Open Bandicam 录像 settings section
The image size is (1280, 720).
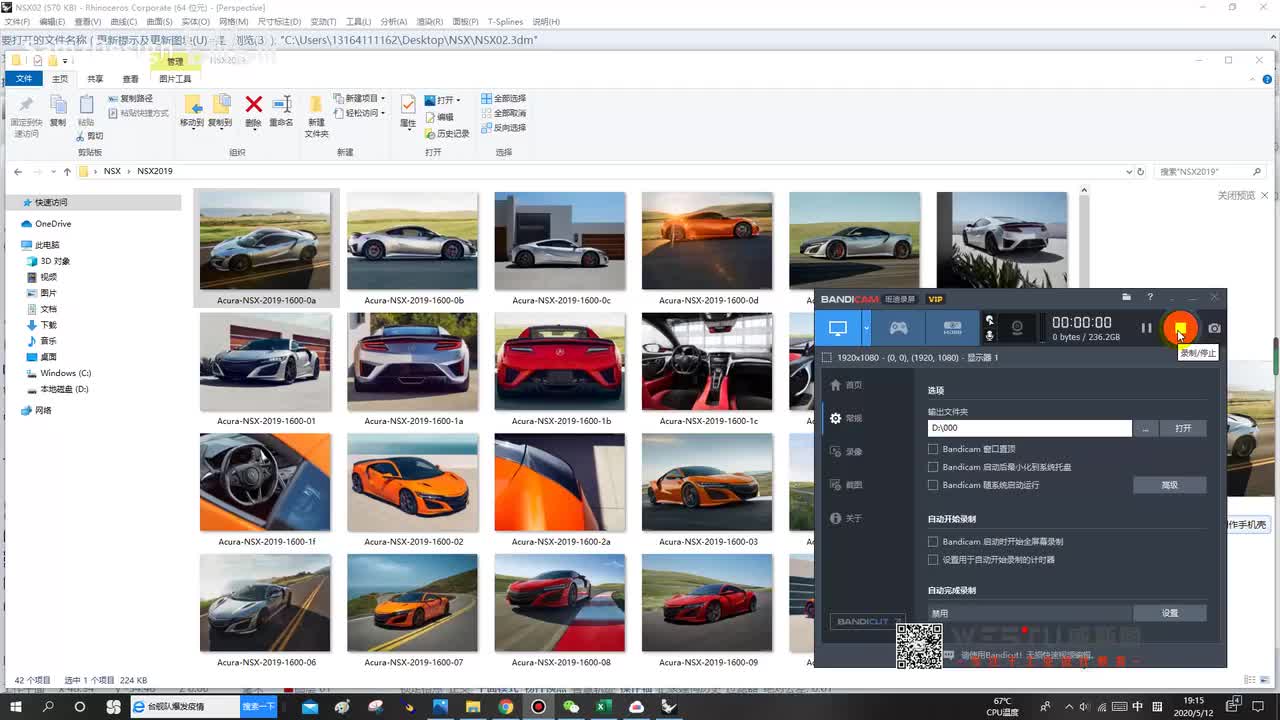pyautogui.click(x=846, y=452)
